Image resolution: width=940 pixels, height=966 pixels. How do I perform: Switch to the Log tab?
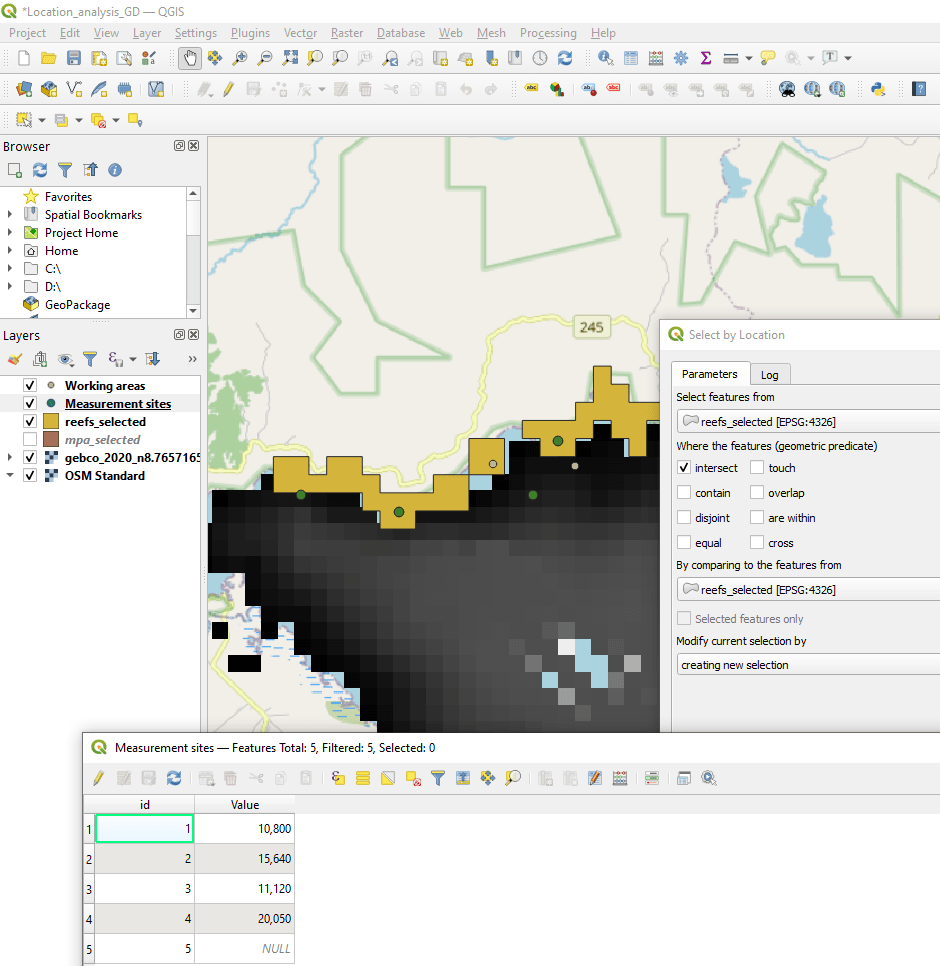[x=769, y=375]
